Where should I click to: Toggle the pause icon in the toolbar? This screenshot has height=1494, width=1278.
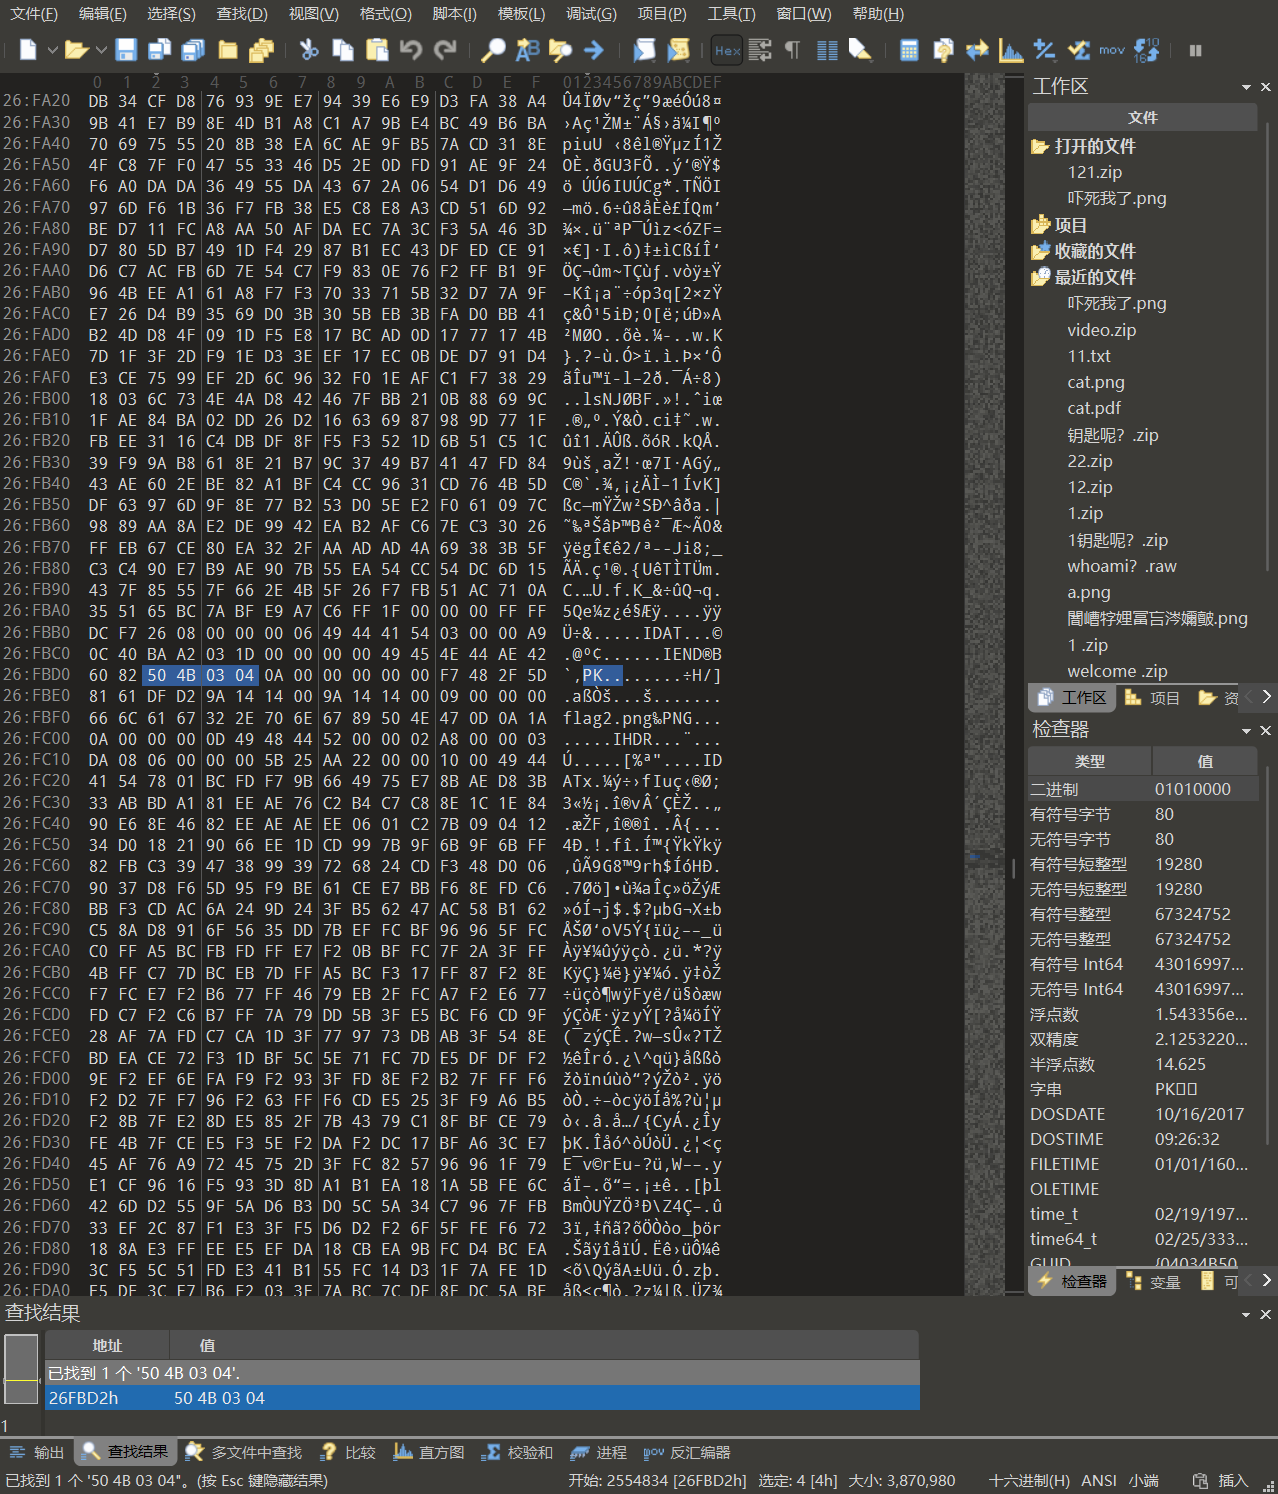pos(1195,50)
